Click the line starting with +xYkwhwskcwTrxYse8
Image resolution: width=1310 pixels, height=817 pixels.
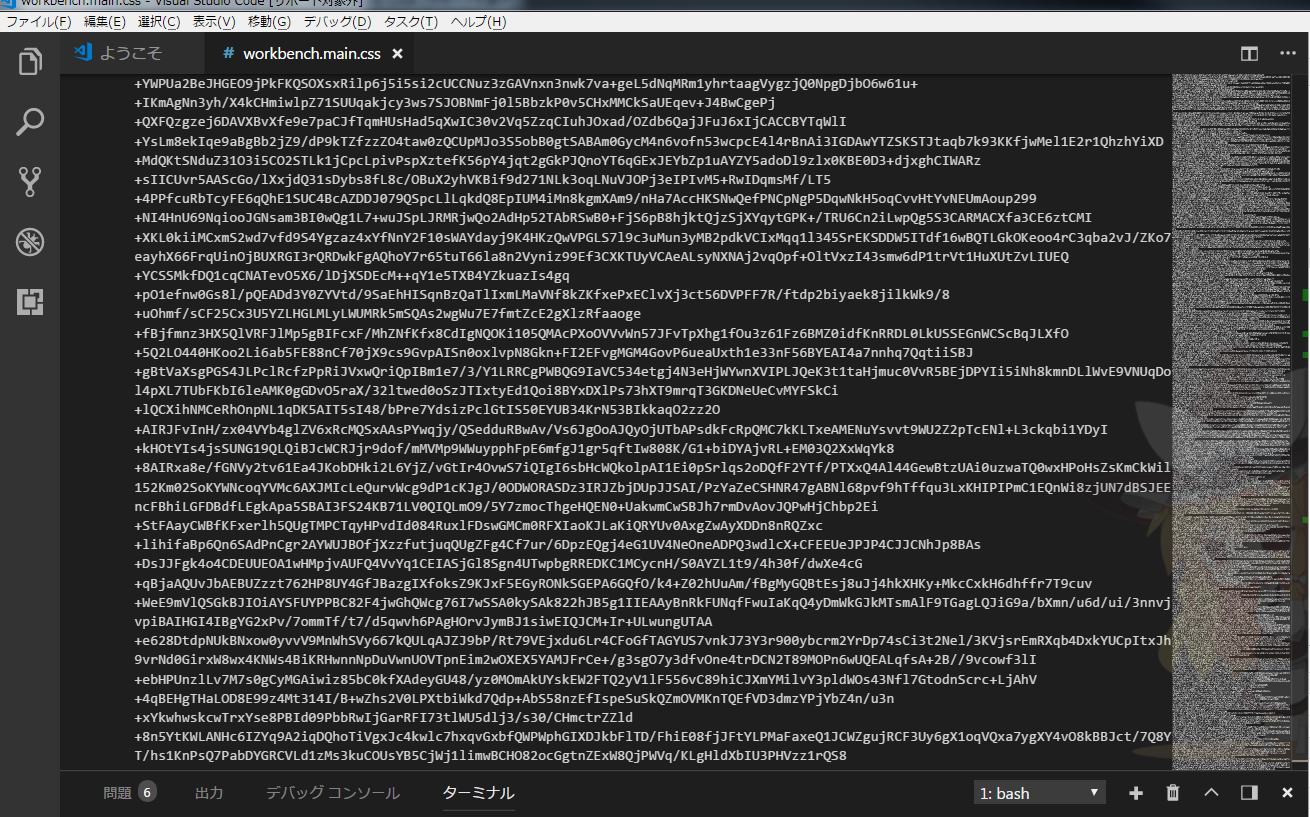tap(384, 717)
